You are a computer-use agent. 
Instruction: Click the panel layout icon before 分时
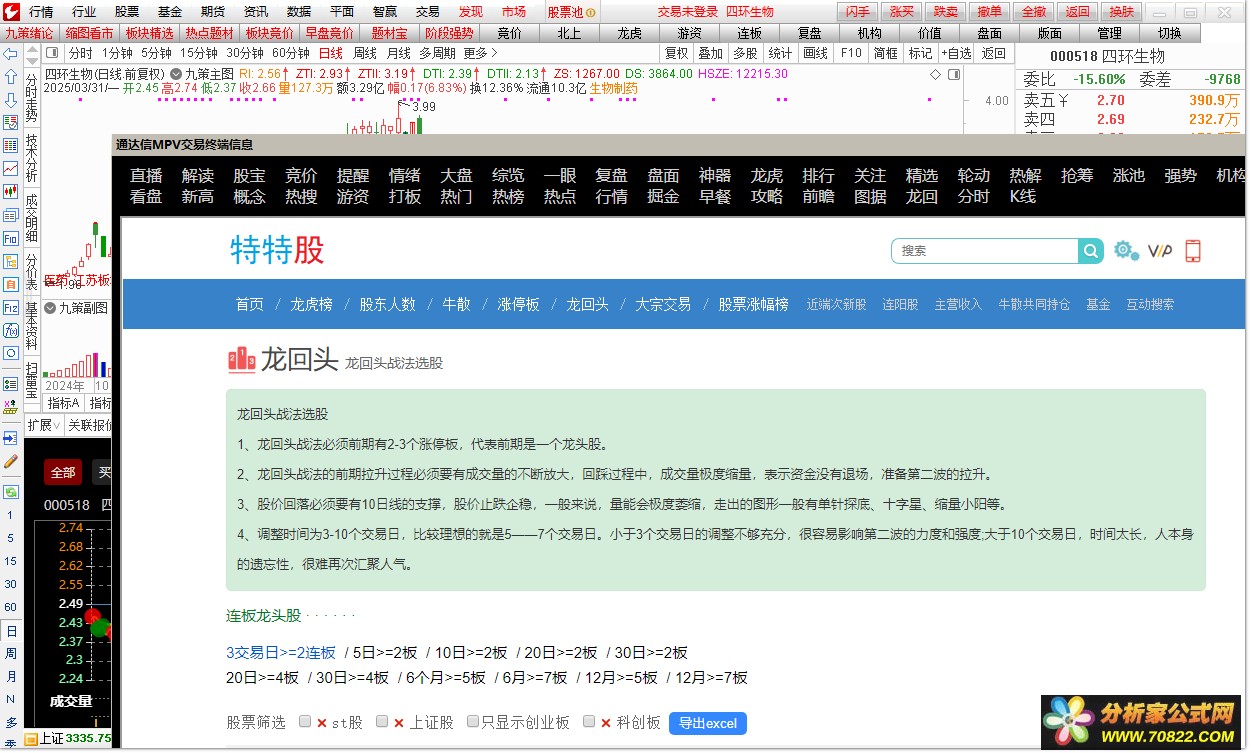53,53
